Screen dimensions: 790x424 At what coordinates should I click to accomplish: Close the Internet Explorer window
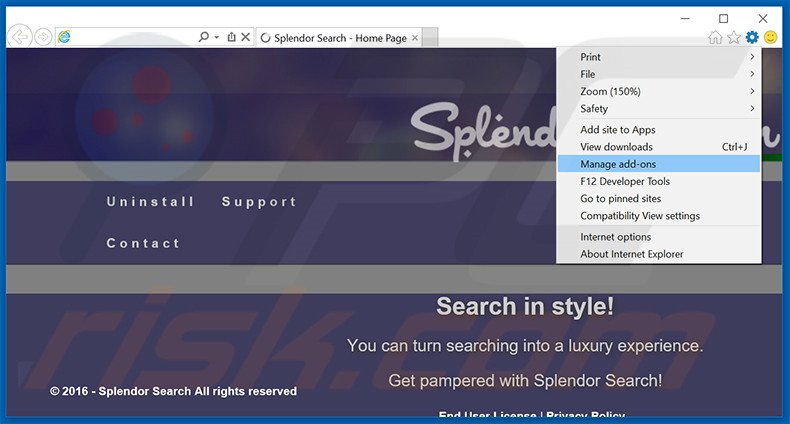(x=763, y=19)
